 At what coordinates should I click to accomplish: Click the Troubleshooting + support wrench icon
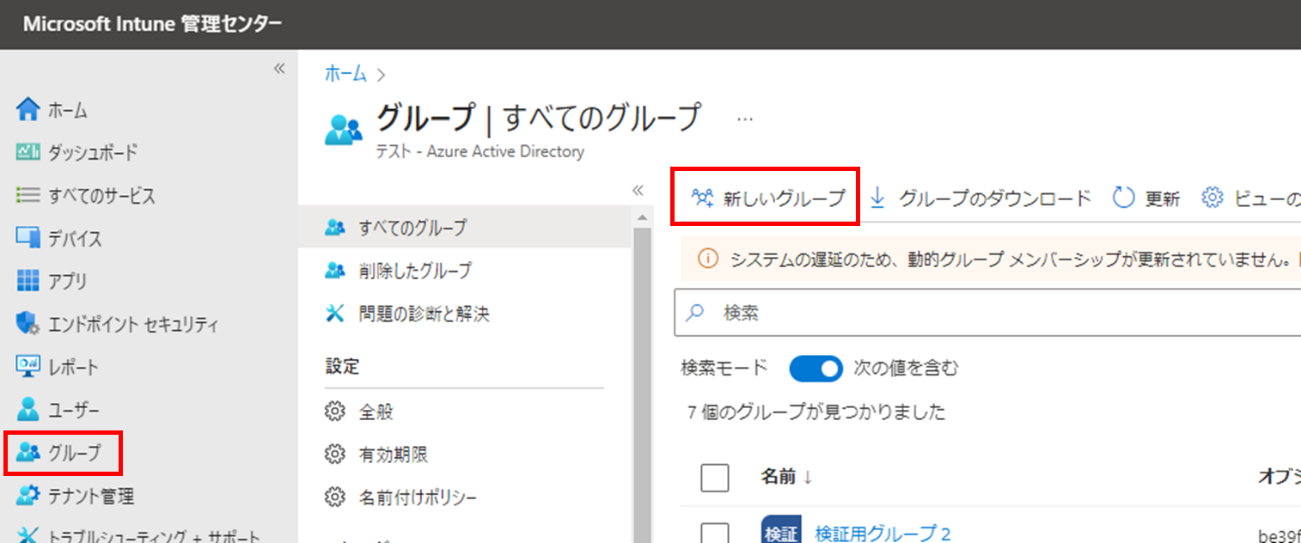[28, 537]
